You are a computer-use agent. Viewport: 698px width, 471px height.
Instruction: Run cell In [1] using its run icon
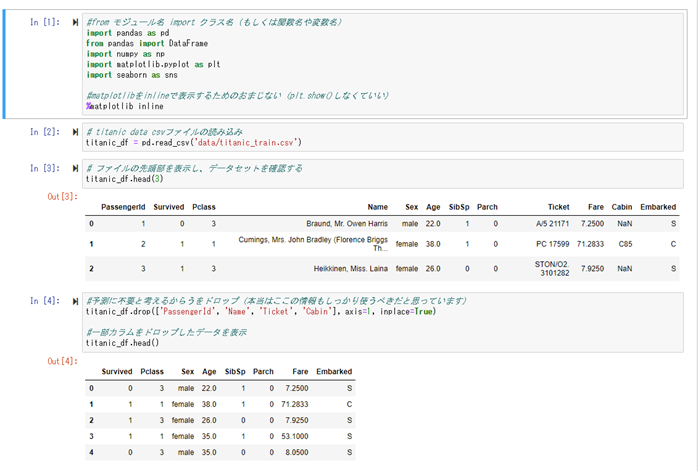75,22
